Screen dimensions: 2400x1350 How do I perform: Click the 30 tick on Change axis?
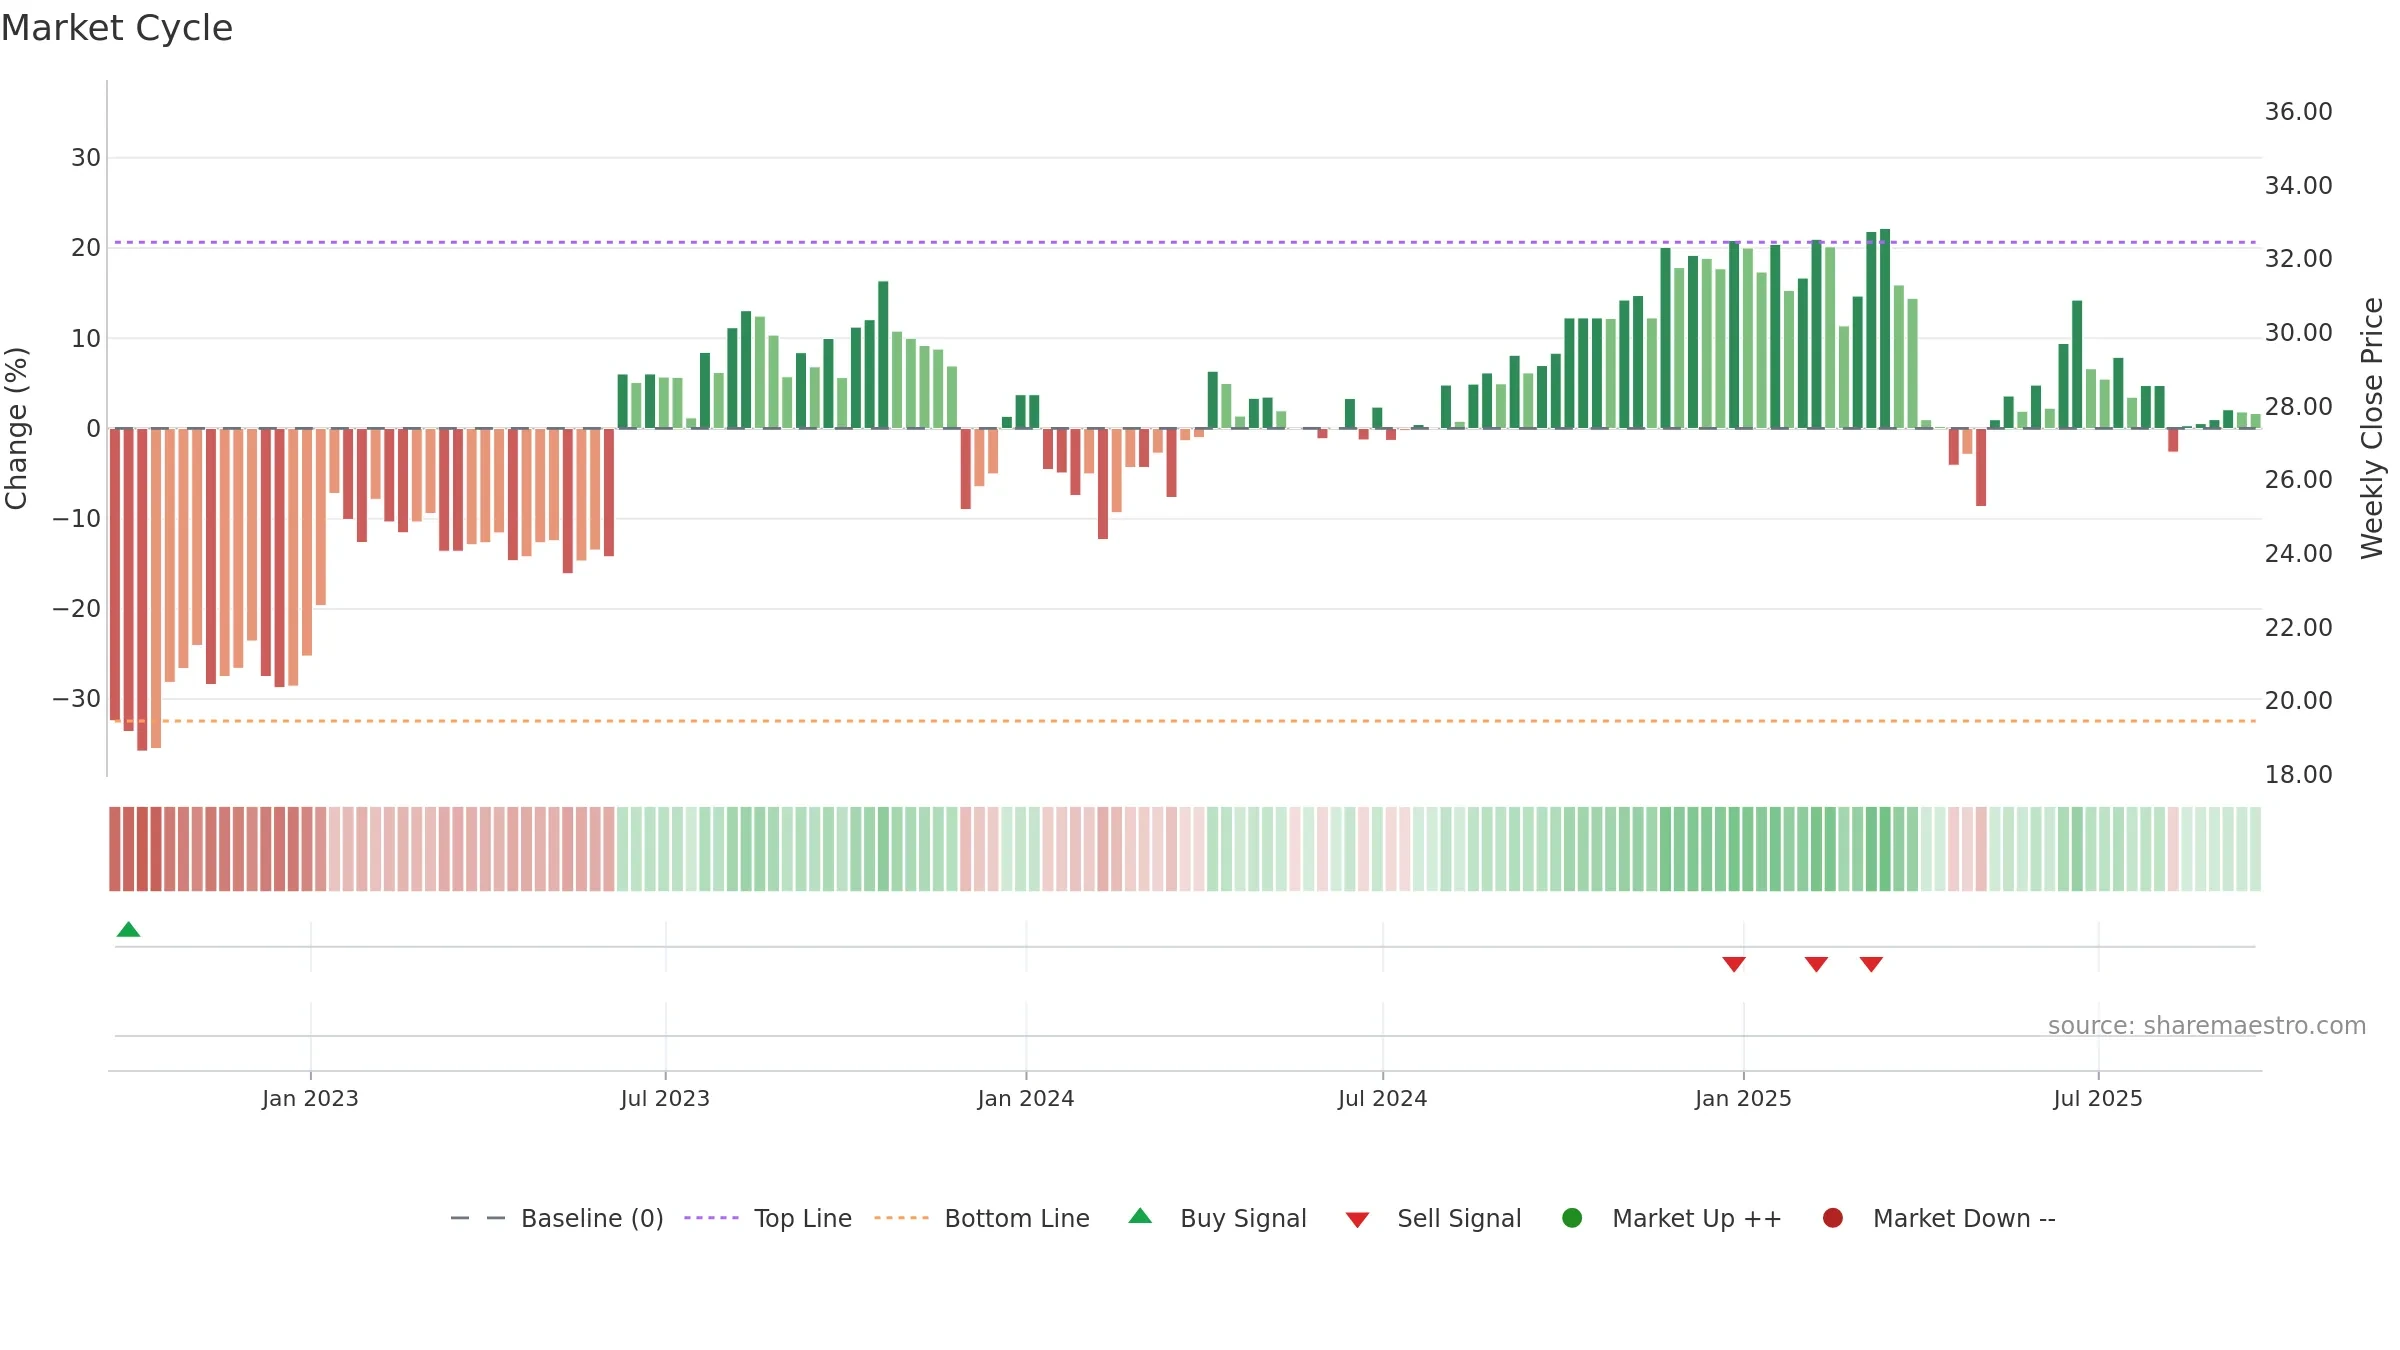point(86,157)
